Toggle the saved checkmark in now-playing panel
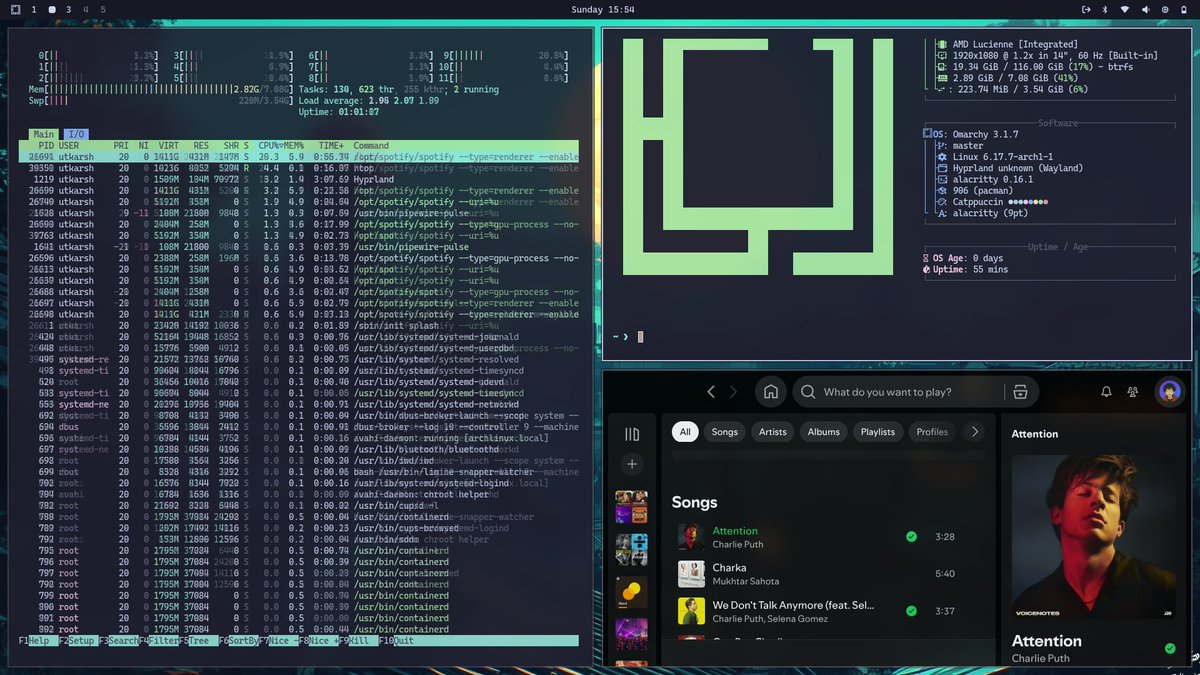 tap(1170, 648)
